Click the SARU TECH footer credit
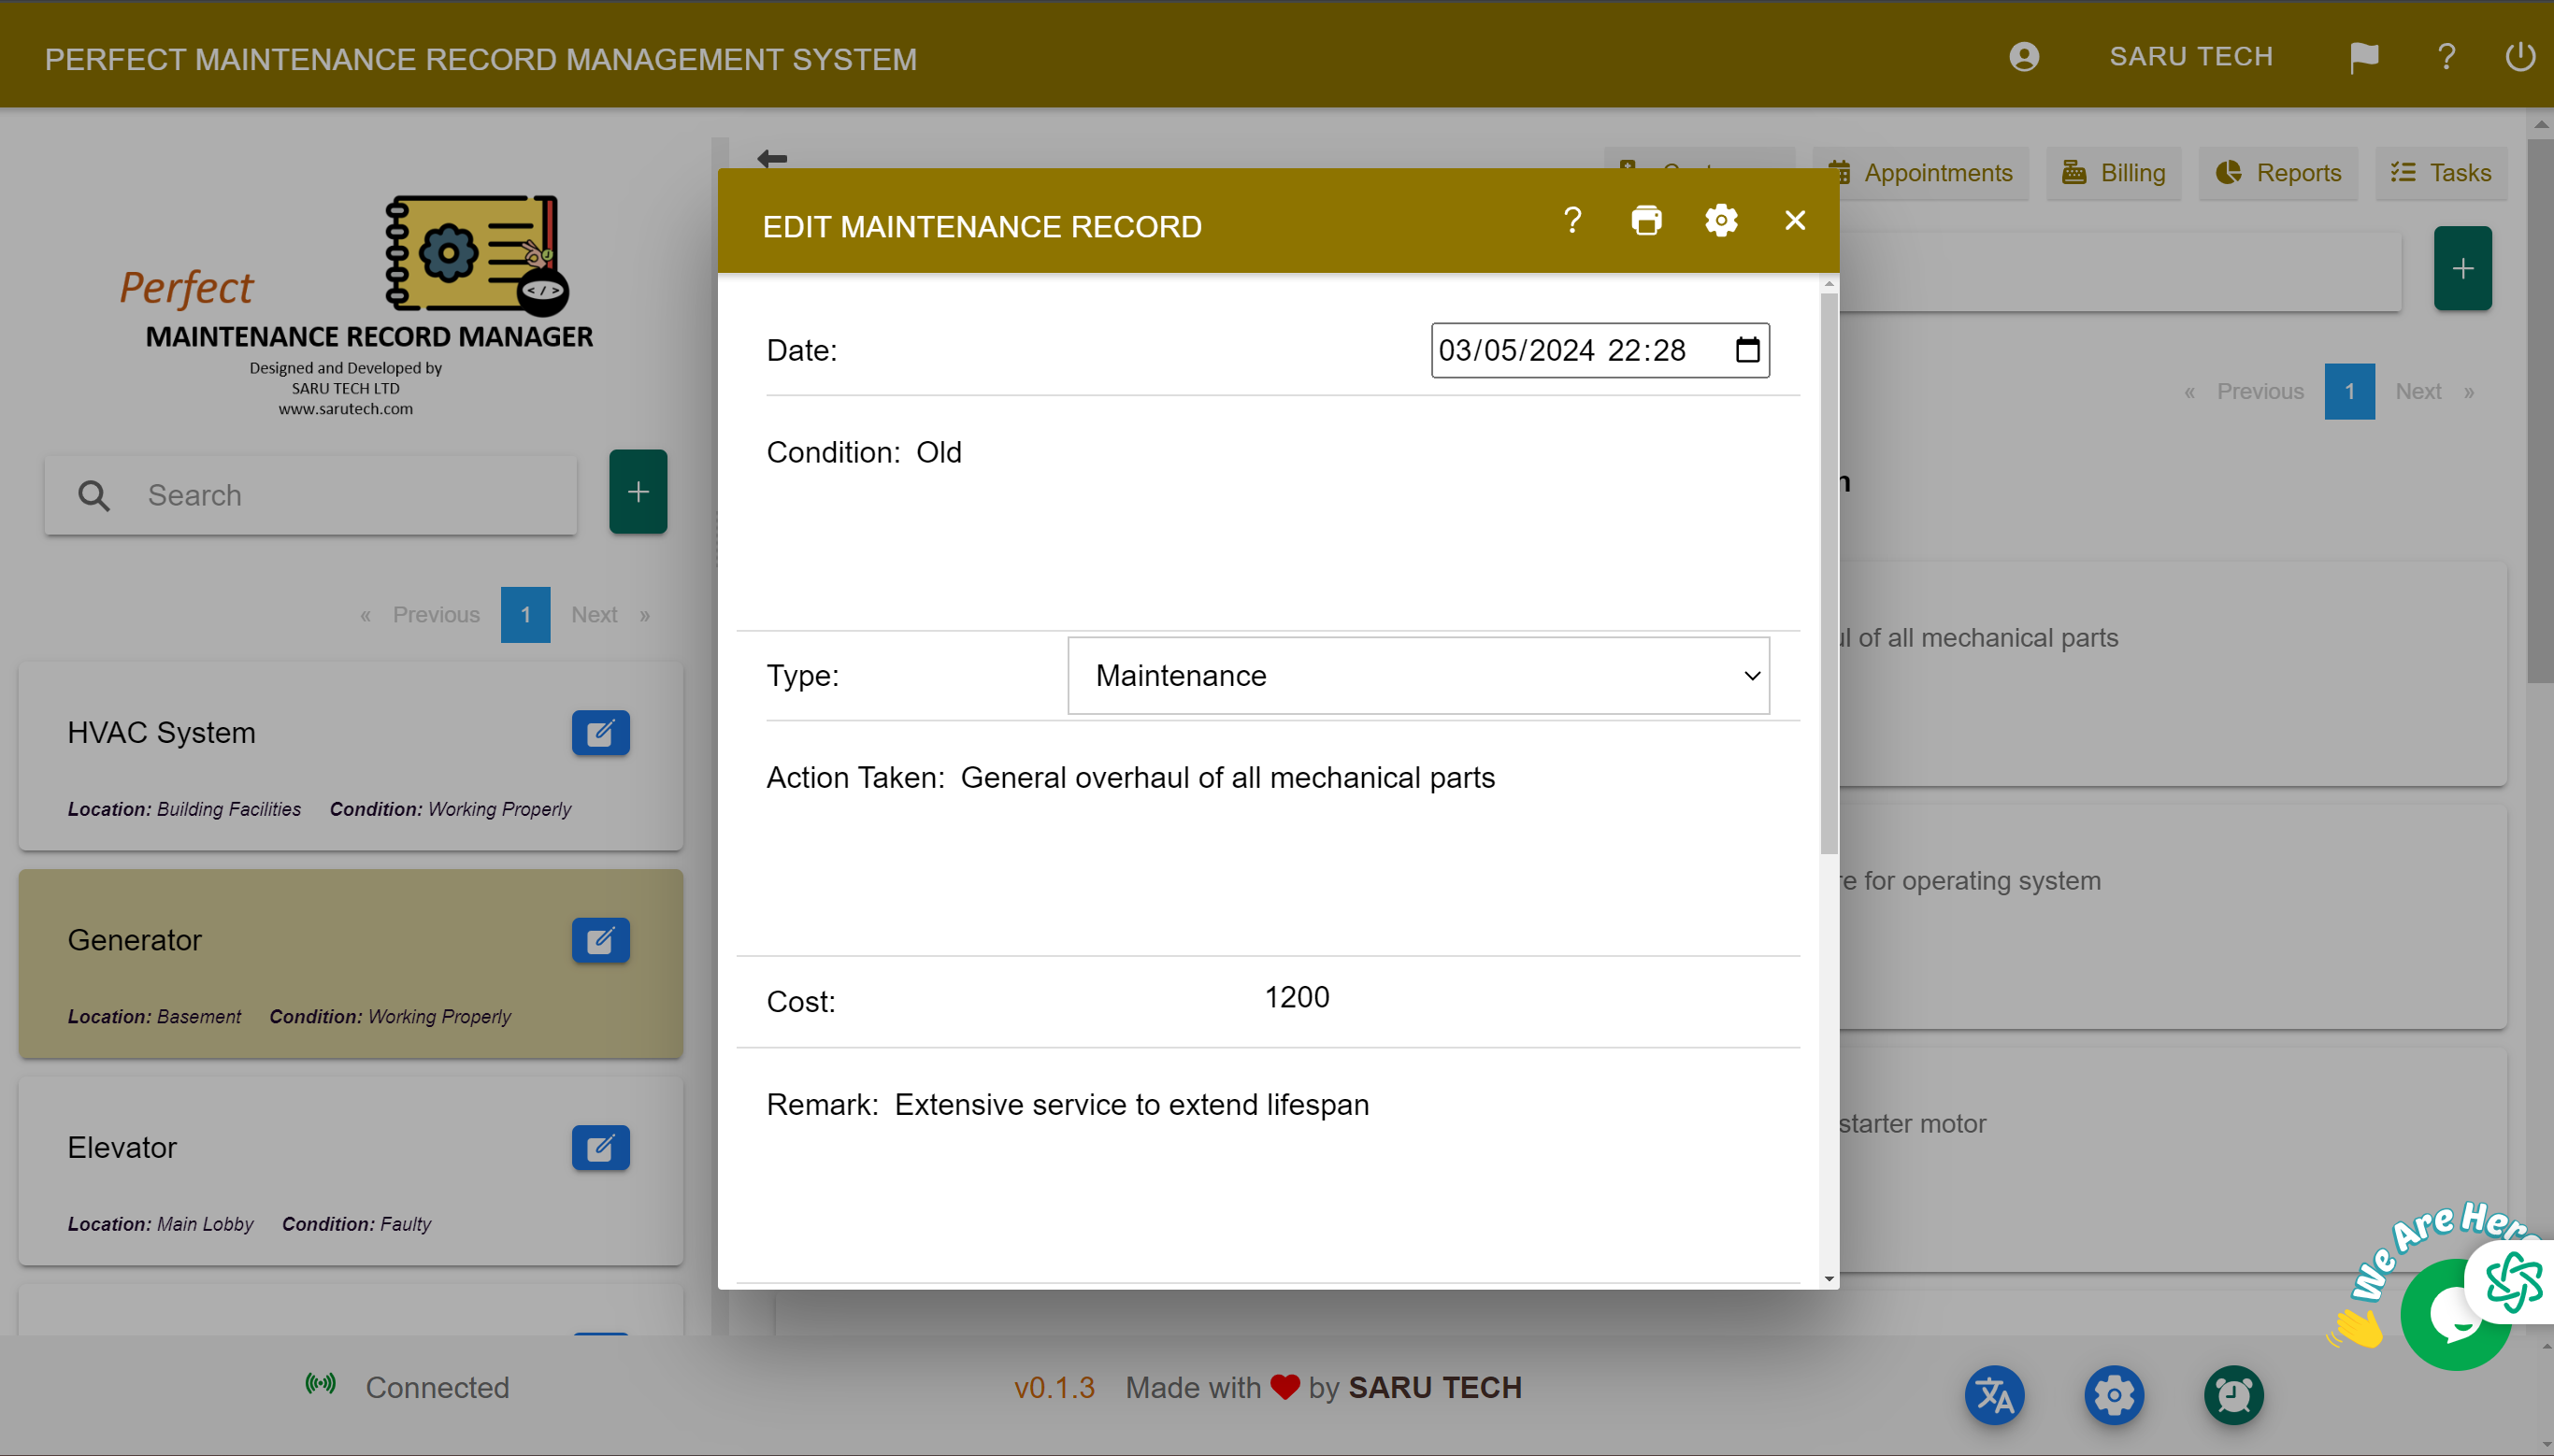The height and width of the screenshot is (1456, 2554). click(1434, 1388)
